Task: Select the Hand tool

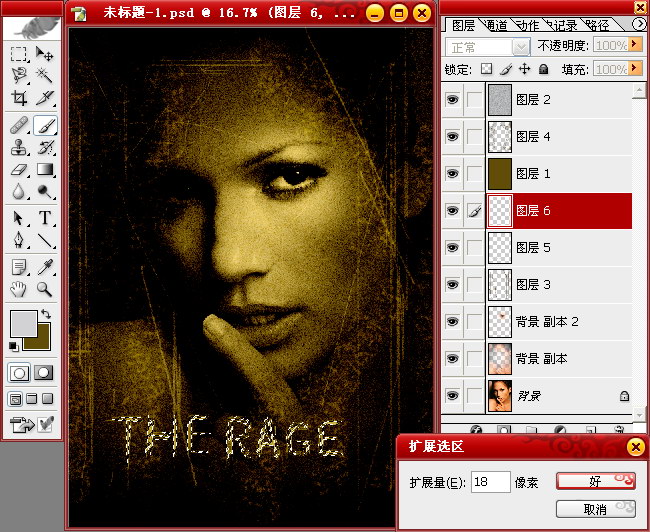Action: (x=18, y=289)
